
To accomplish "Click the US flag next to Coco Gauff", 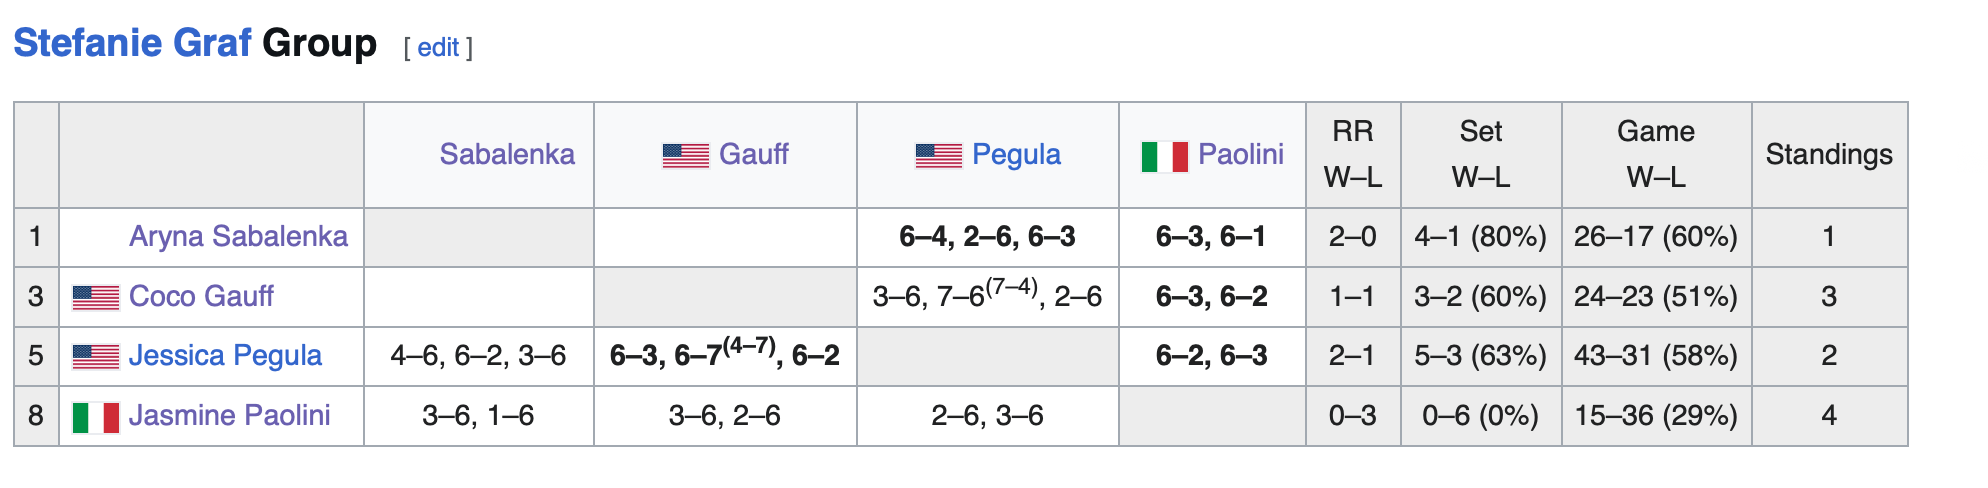I will click(x=96, y=297).
